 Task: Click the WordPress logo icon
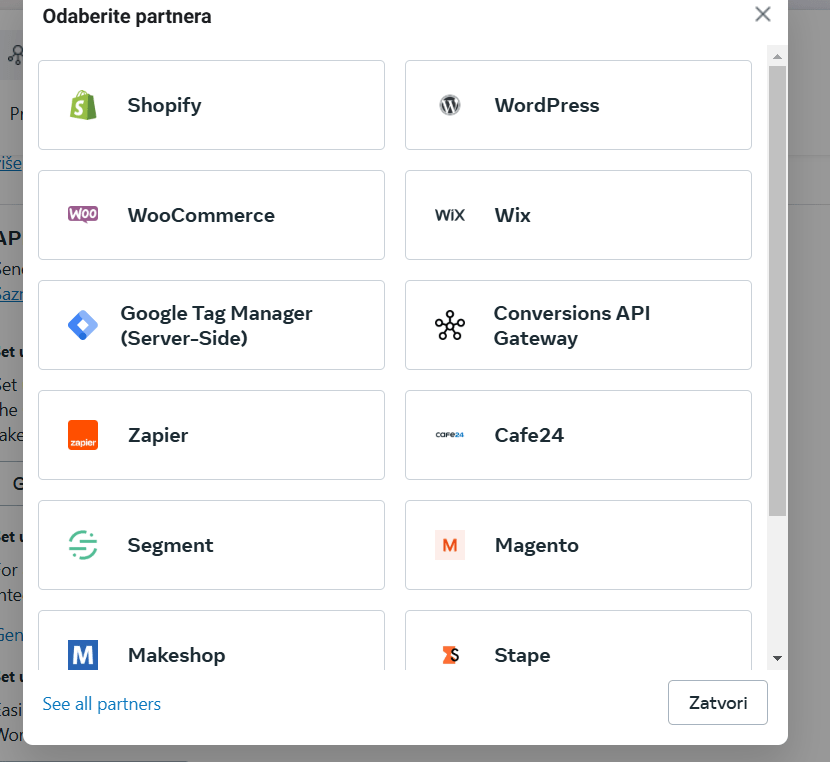pyautogui.click(x=450, y=105)
